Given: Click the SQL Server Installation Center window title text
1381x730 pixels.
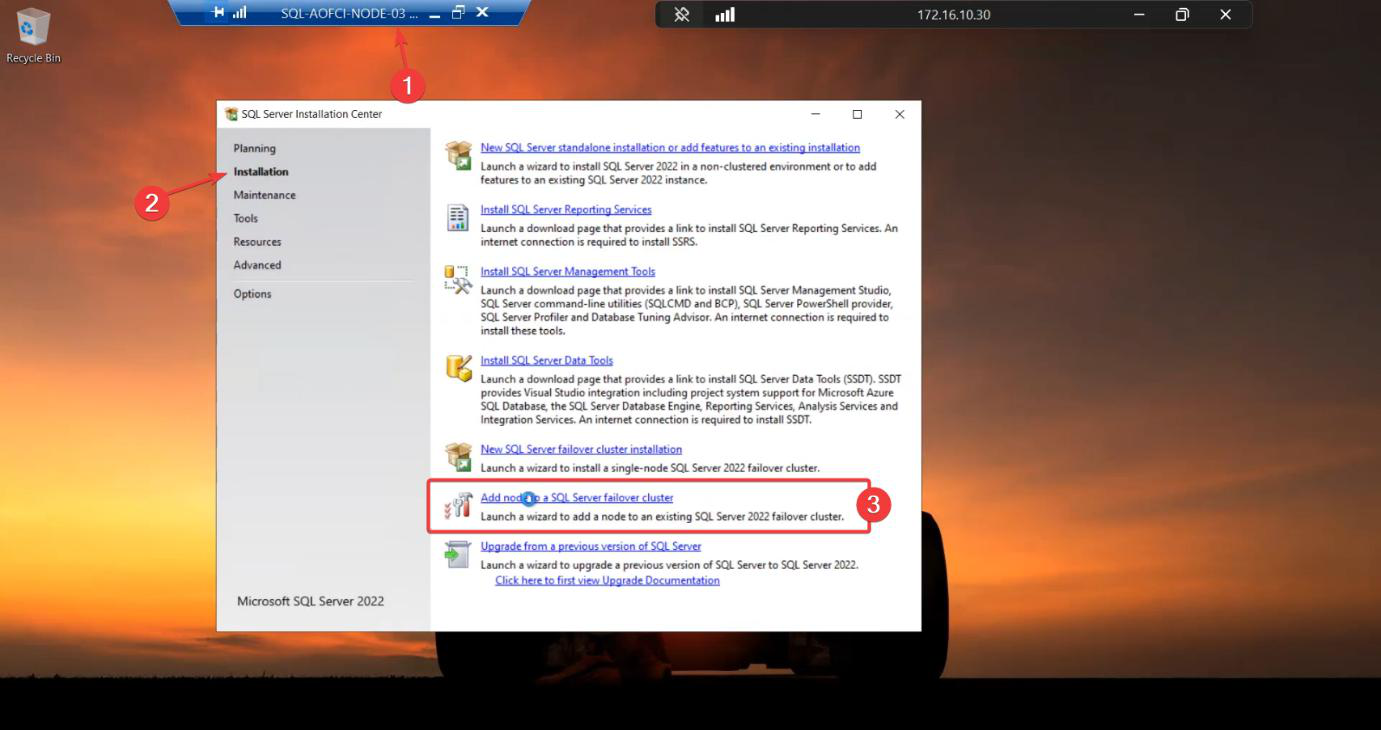Looking at the screenshot, I should coord(312,114).
